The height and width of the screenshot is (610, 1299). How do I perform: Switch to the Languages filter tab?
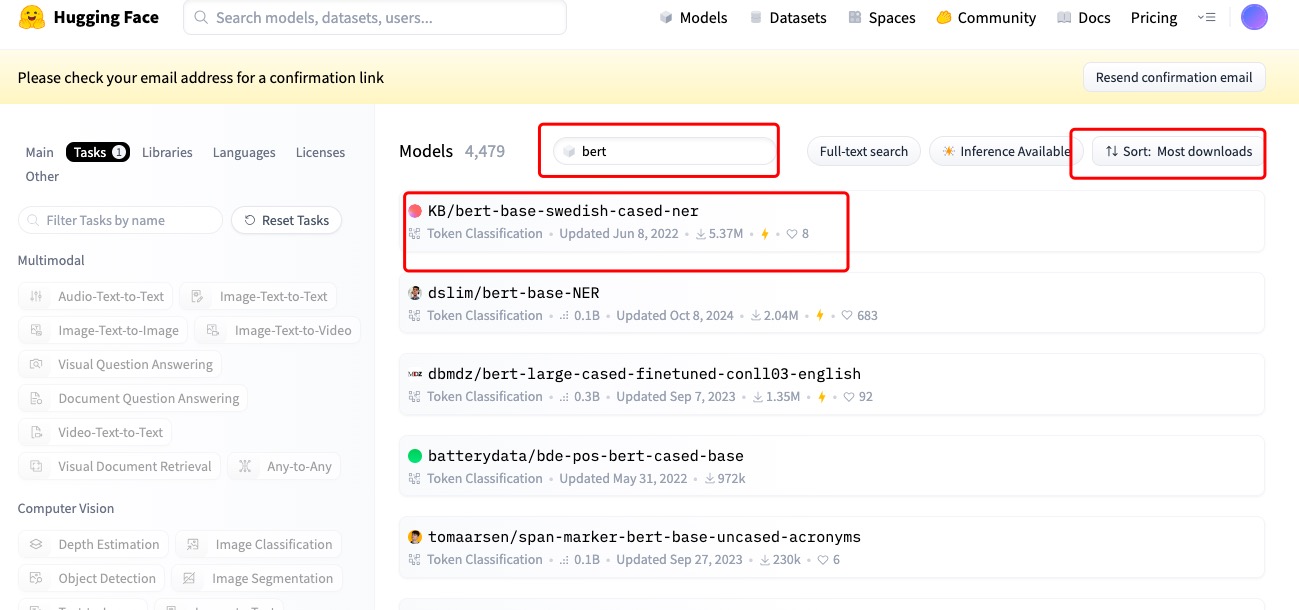coord(244,152)
